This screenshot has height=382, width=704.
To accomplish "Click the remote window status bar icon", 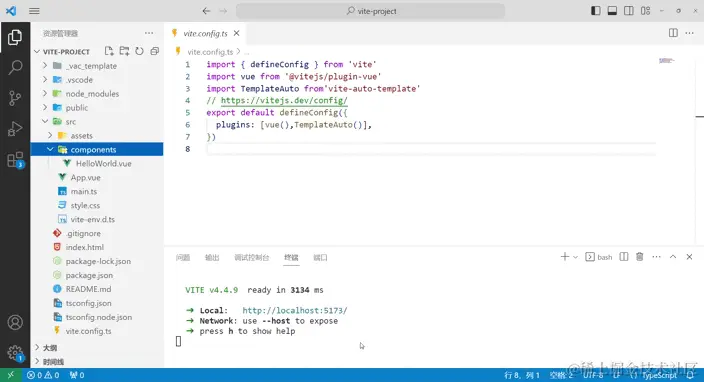I will point(10,375).
